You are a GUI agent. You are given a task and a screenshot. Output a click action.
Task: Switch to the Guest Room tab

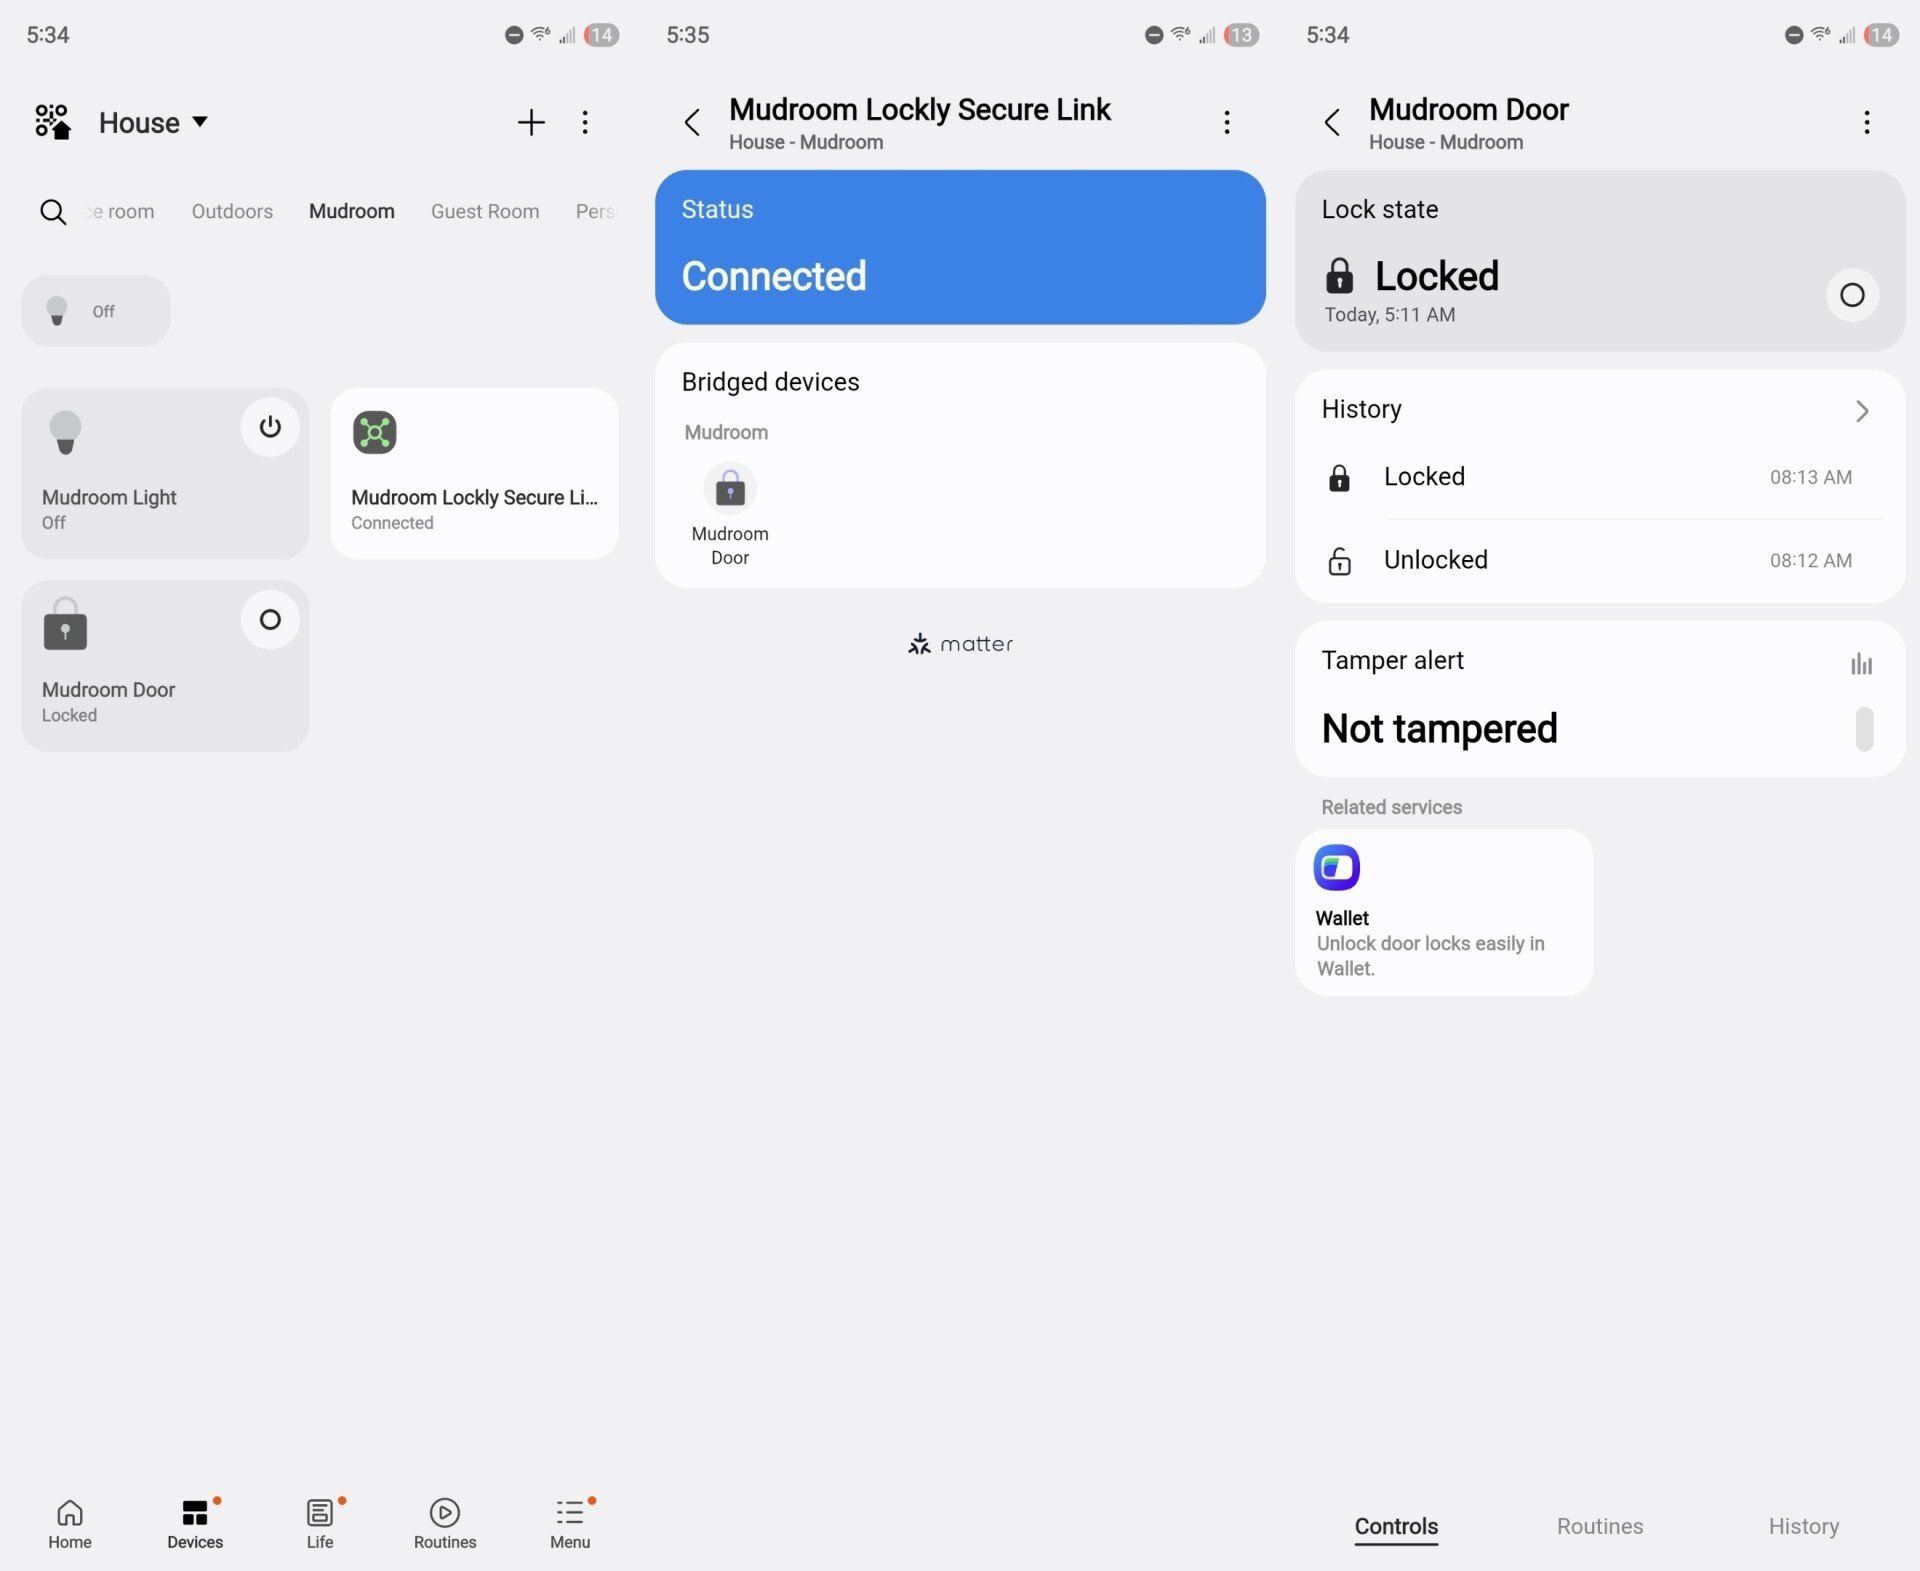pos(485,211)
